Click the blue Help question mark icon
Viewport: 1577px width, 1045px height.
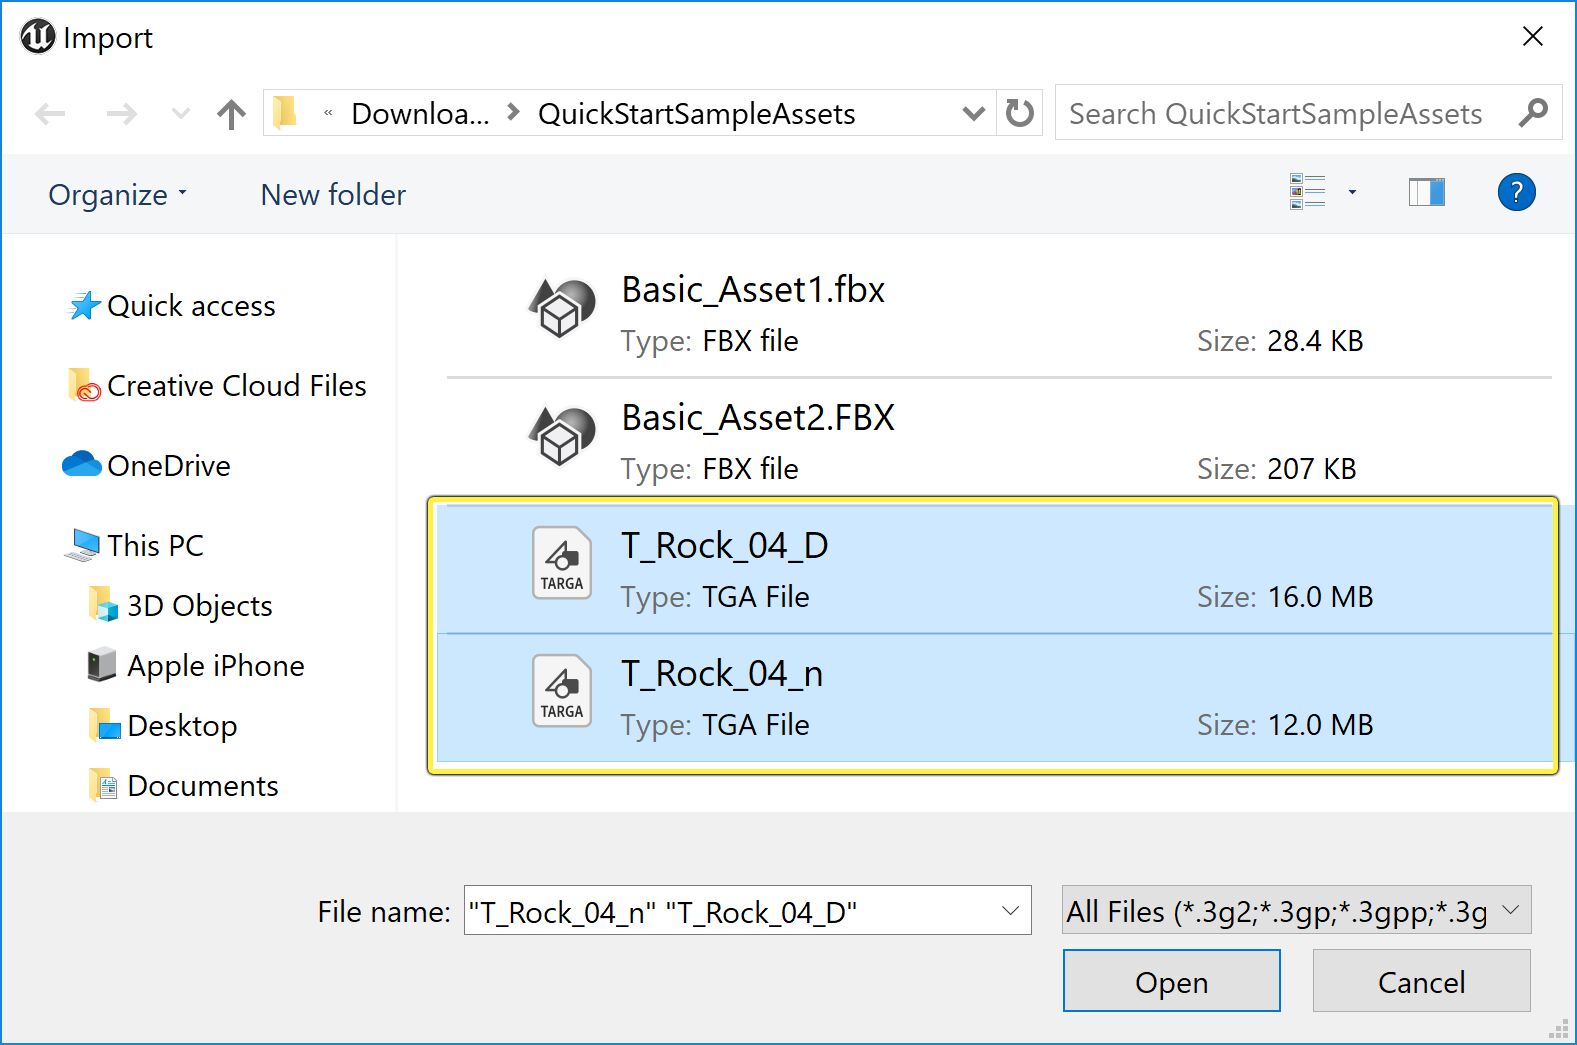click(1516, 192)
